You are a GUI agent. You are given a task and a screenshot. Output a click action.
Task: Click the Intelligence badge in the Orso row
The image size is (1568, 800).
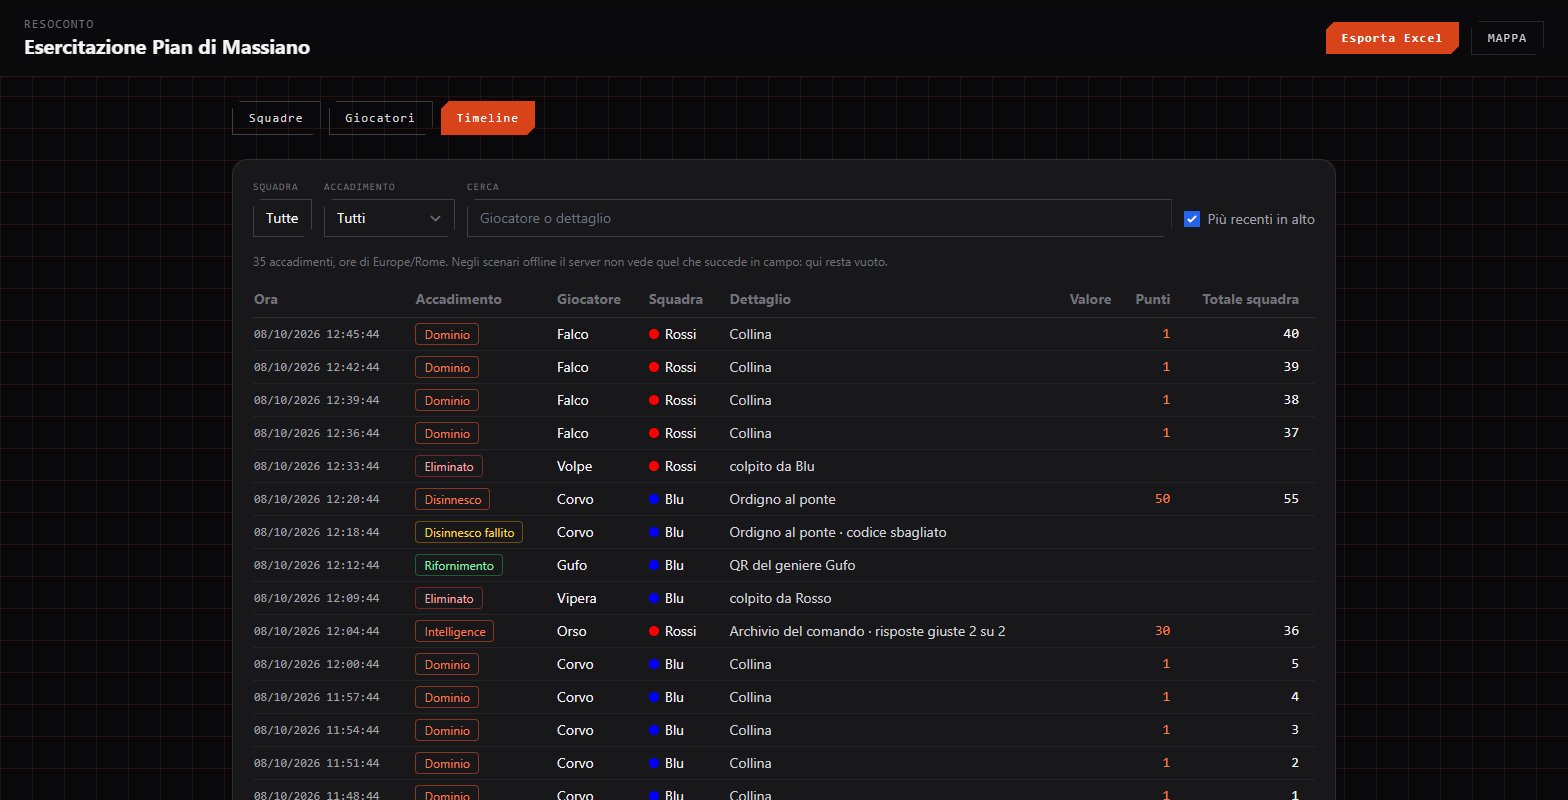[454, 631]
